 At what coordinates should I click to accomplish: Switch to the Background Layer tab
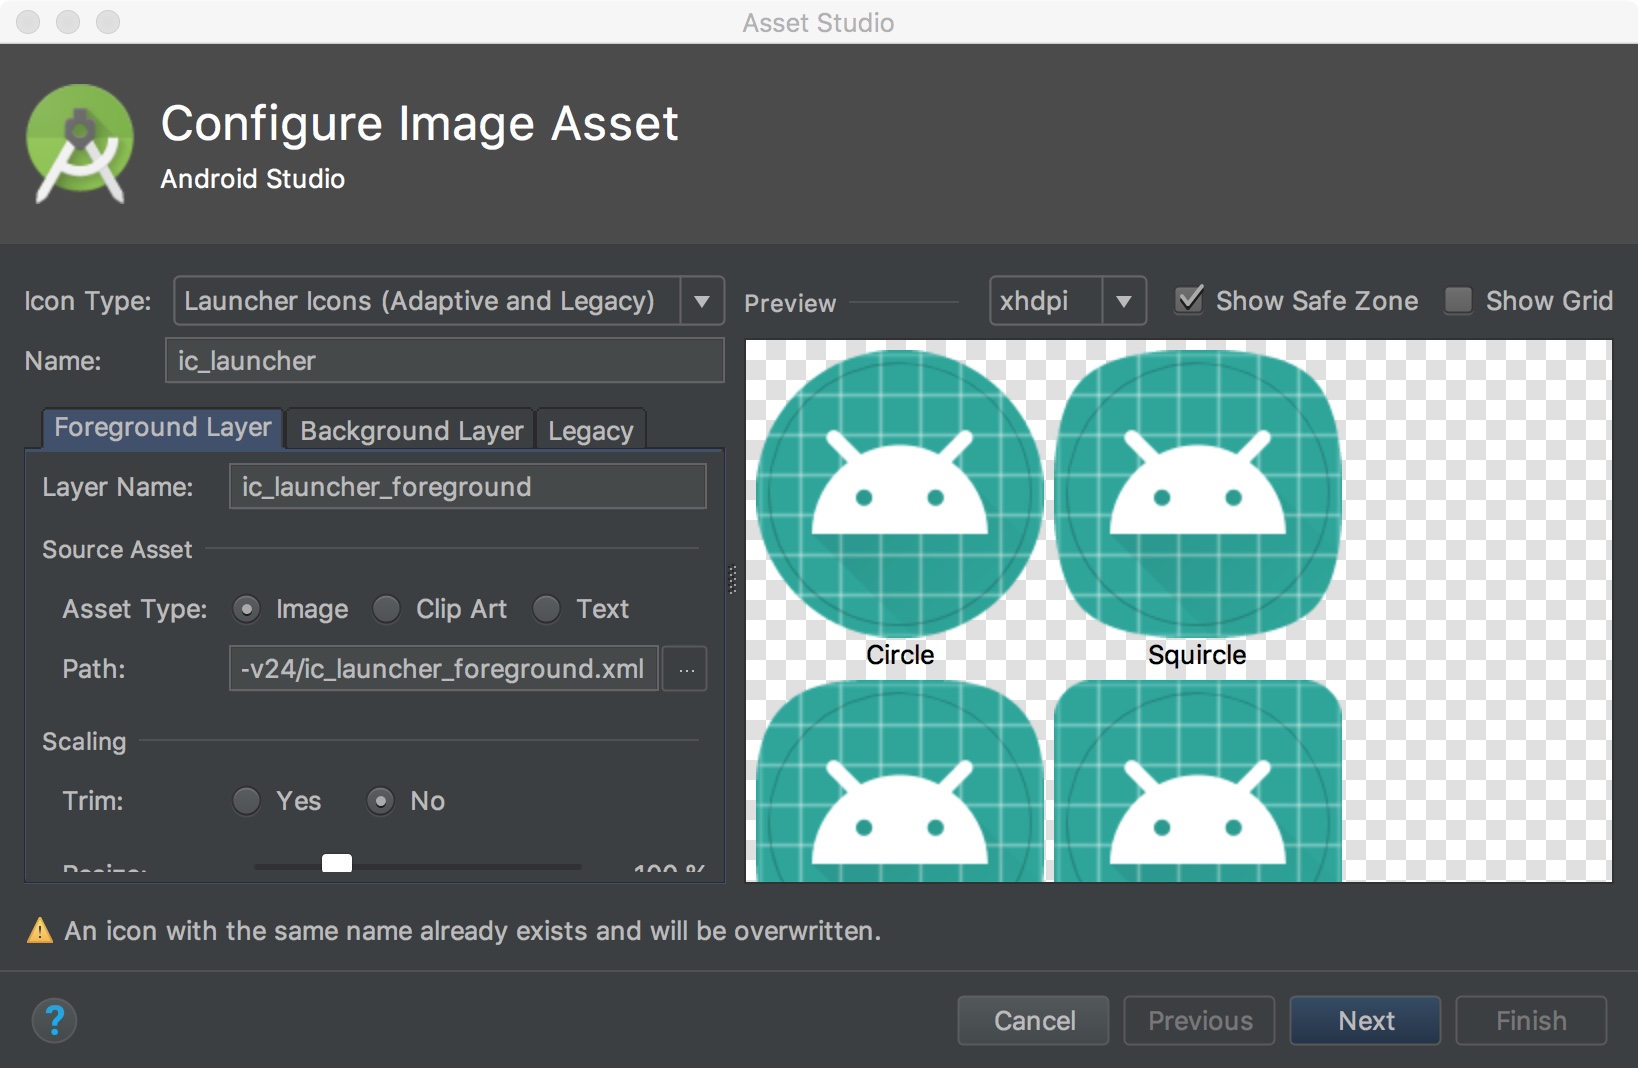411,430
